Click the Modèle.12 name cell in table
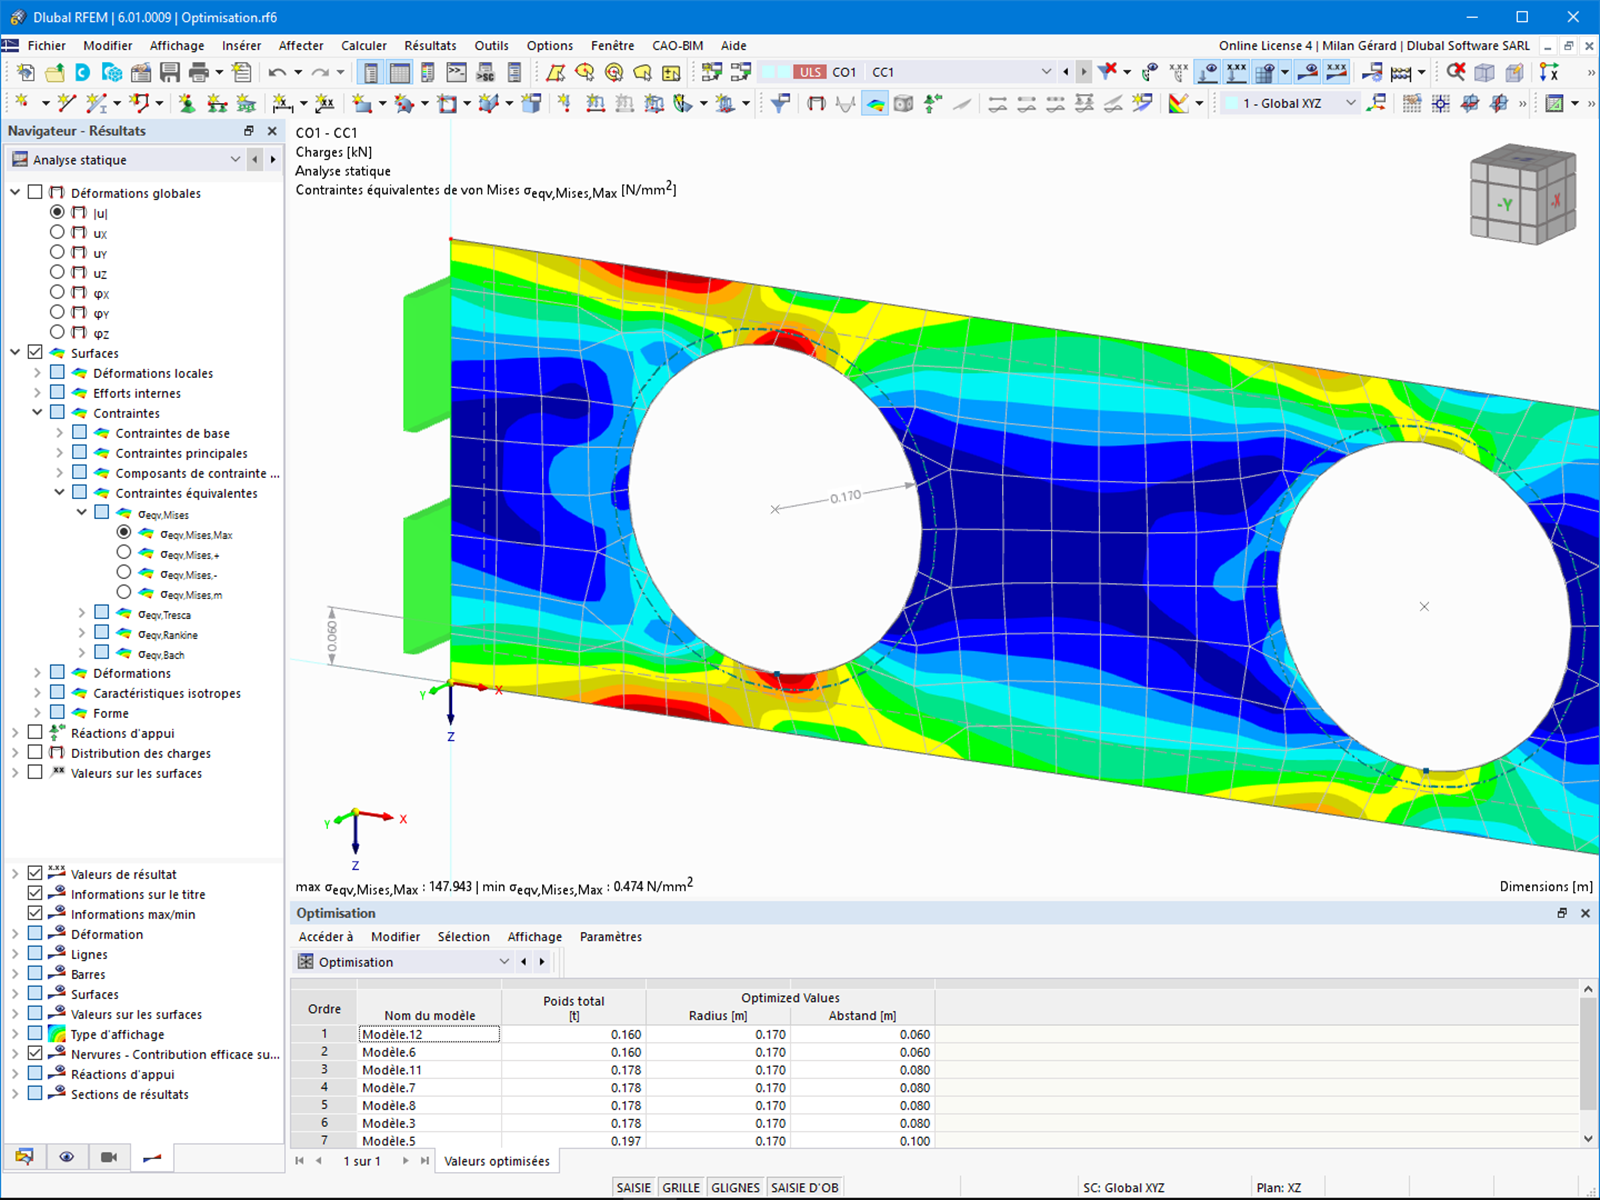1600x1200 pixels. pyautogui.click(x=429, y=1034)
